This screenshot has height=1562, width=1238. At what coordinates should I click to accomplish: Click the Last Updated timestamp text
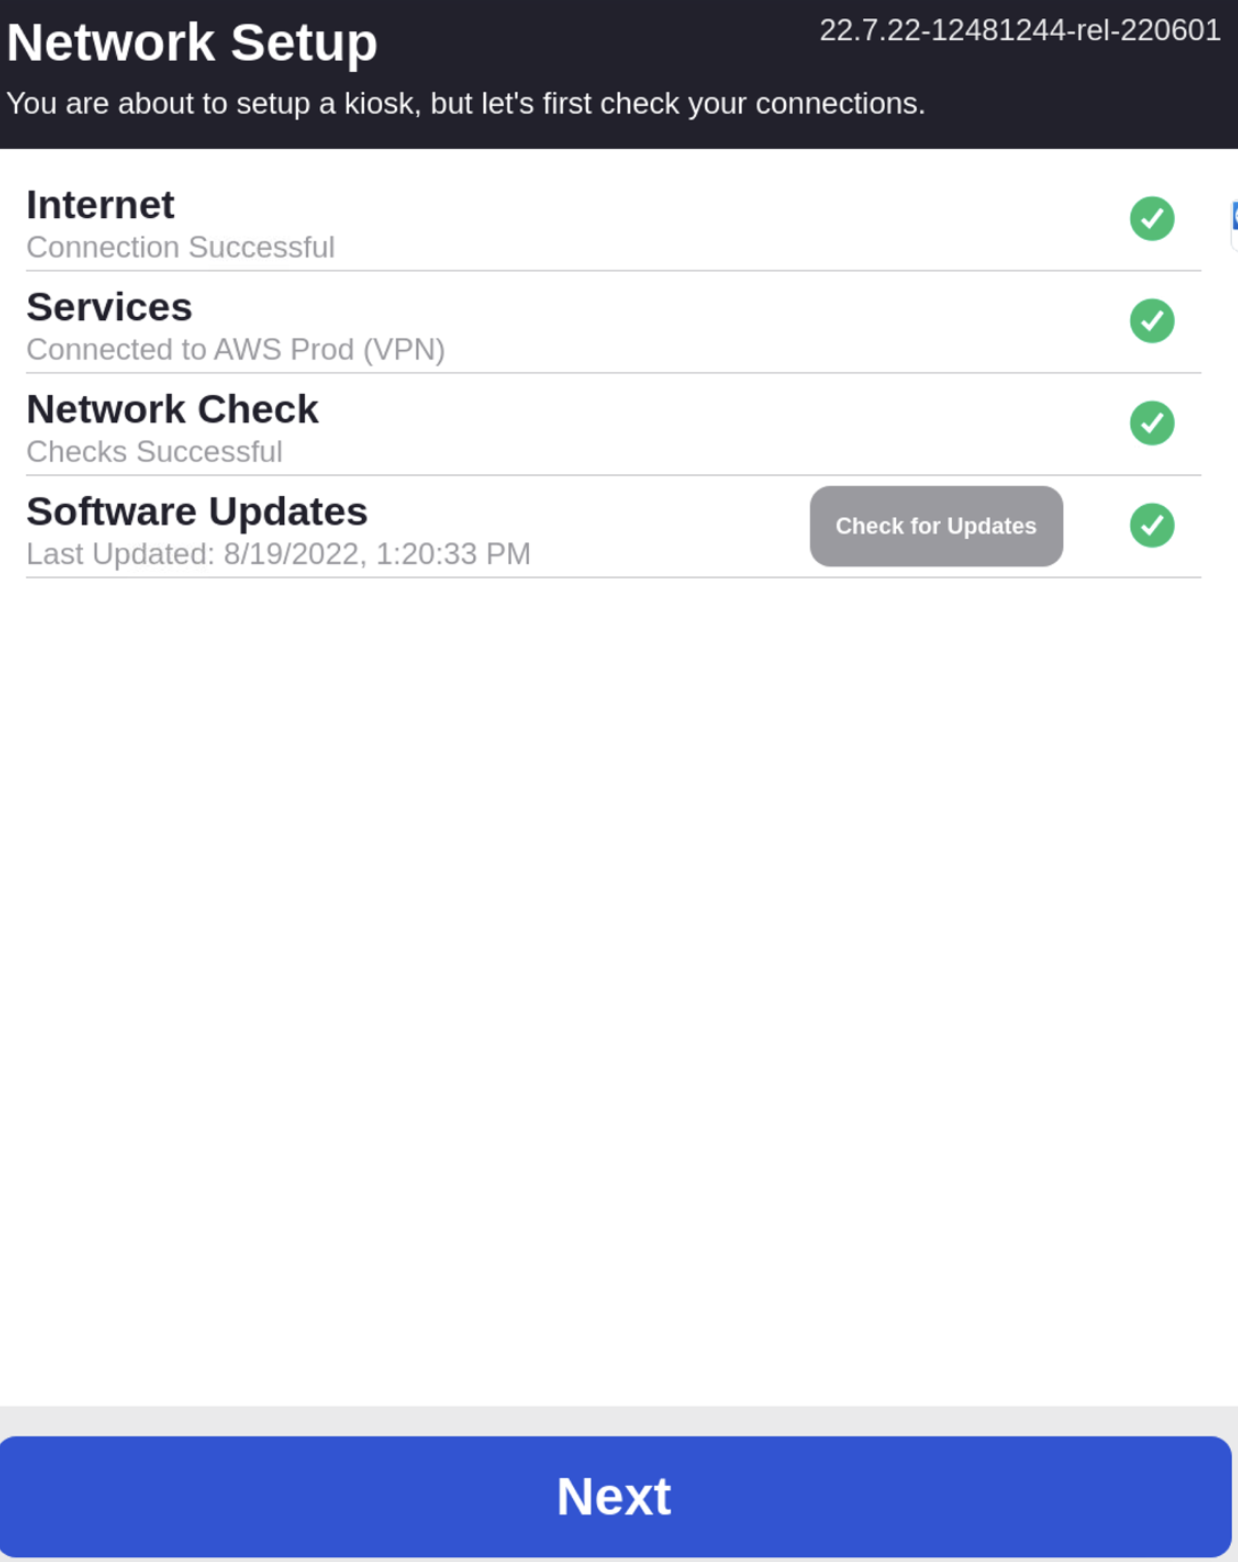[278, 554]
